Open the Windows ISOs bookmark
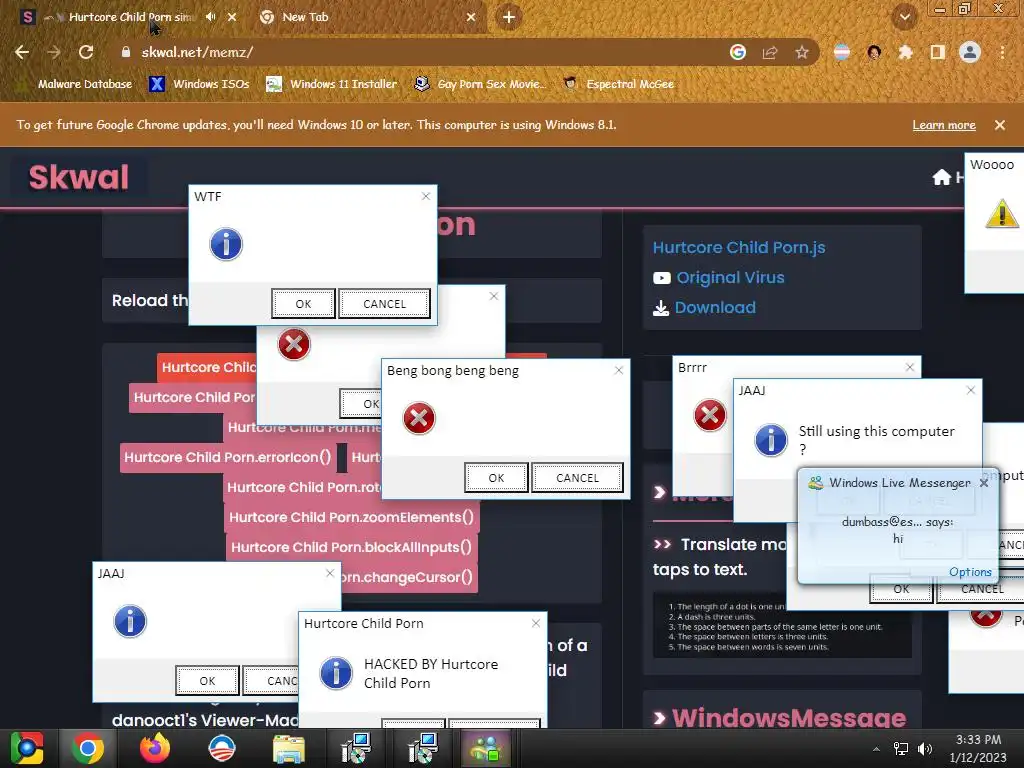 click(199, 84)
